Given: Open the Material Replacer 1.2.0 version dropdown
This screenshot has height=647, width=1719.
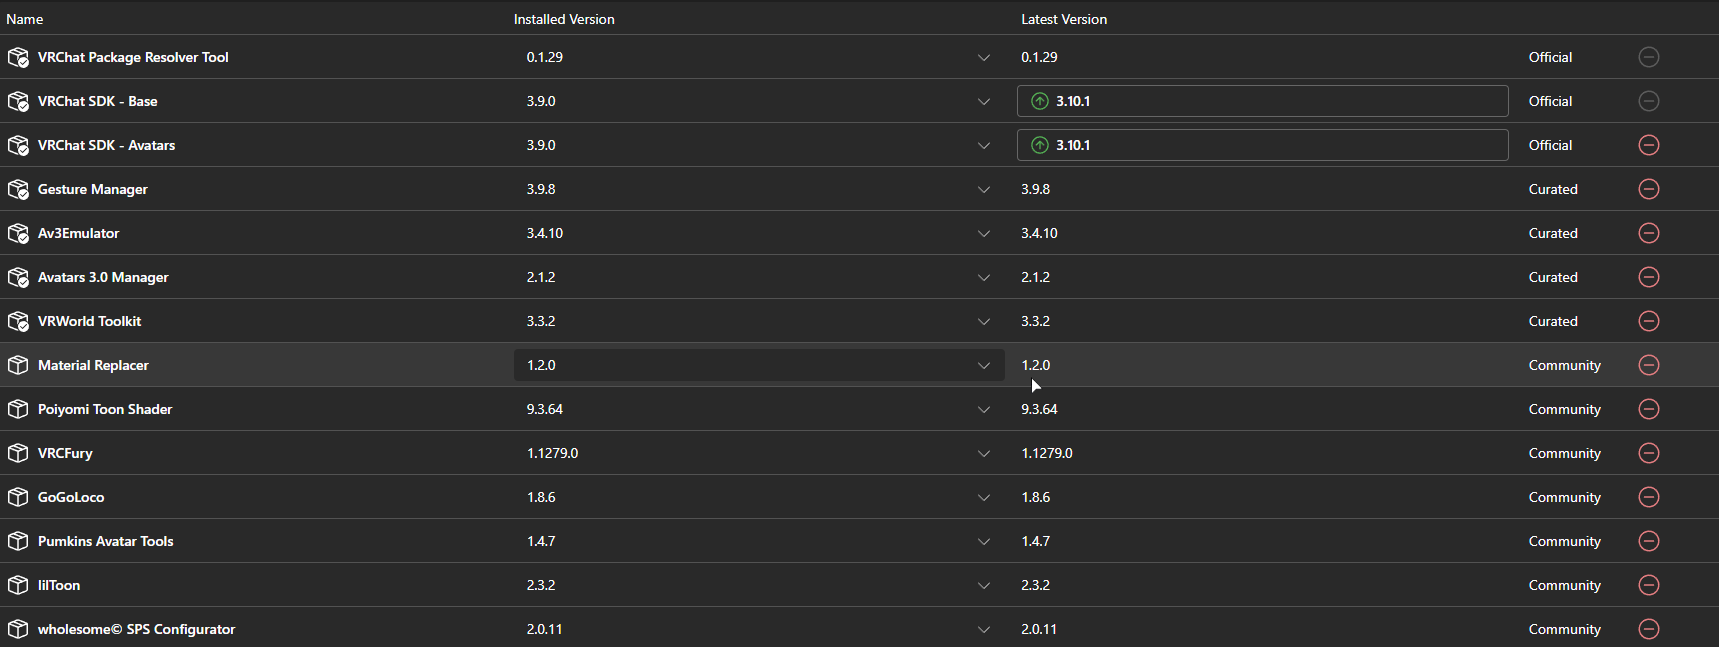Looking at the screenshot, I should [x=759, y=365].
